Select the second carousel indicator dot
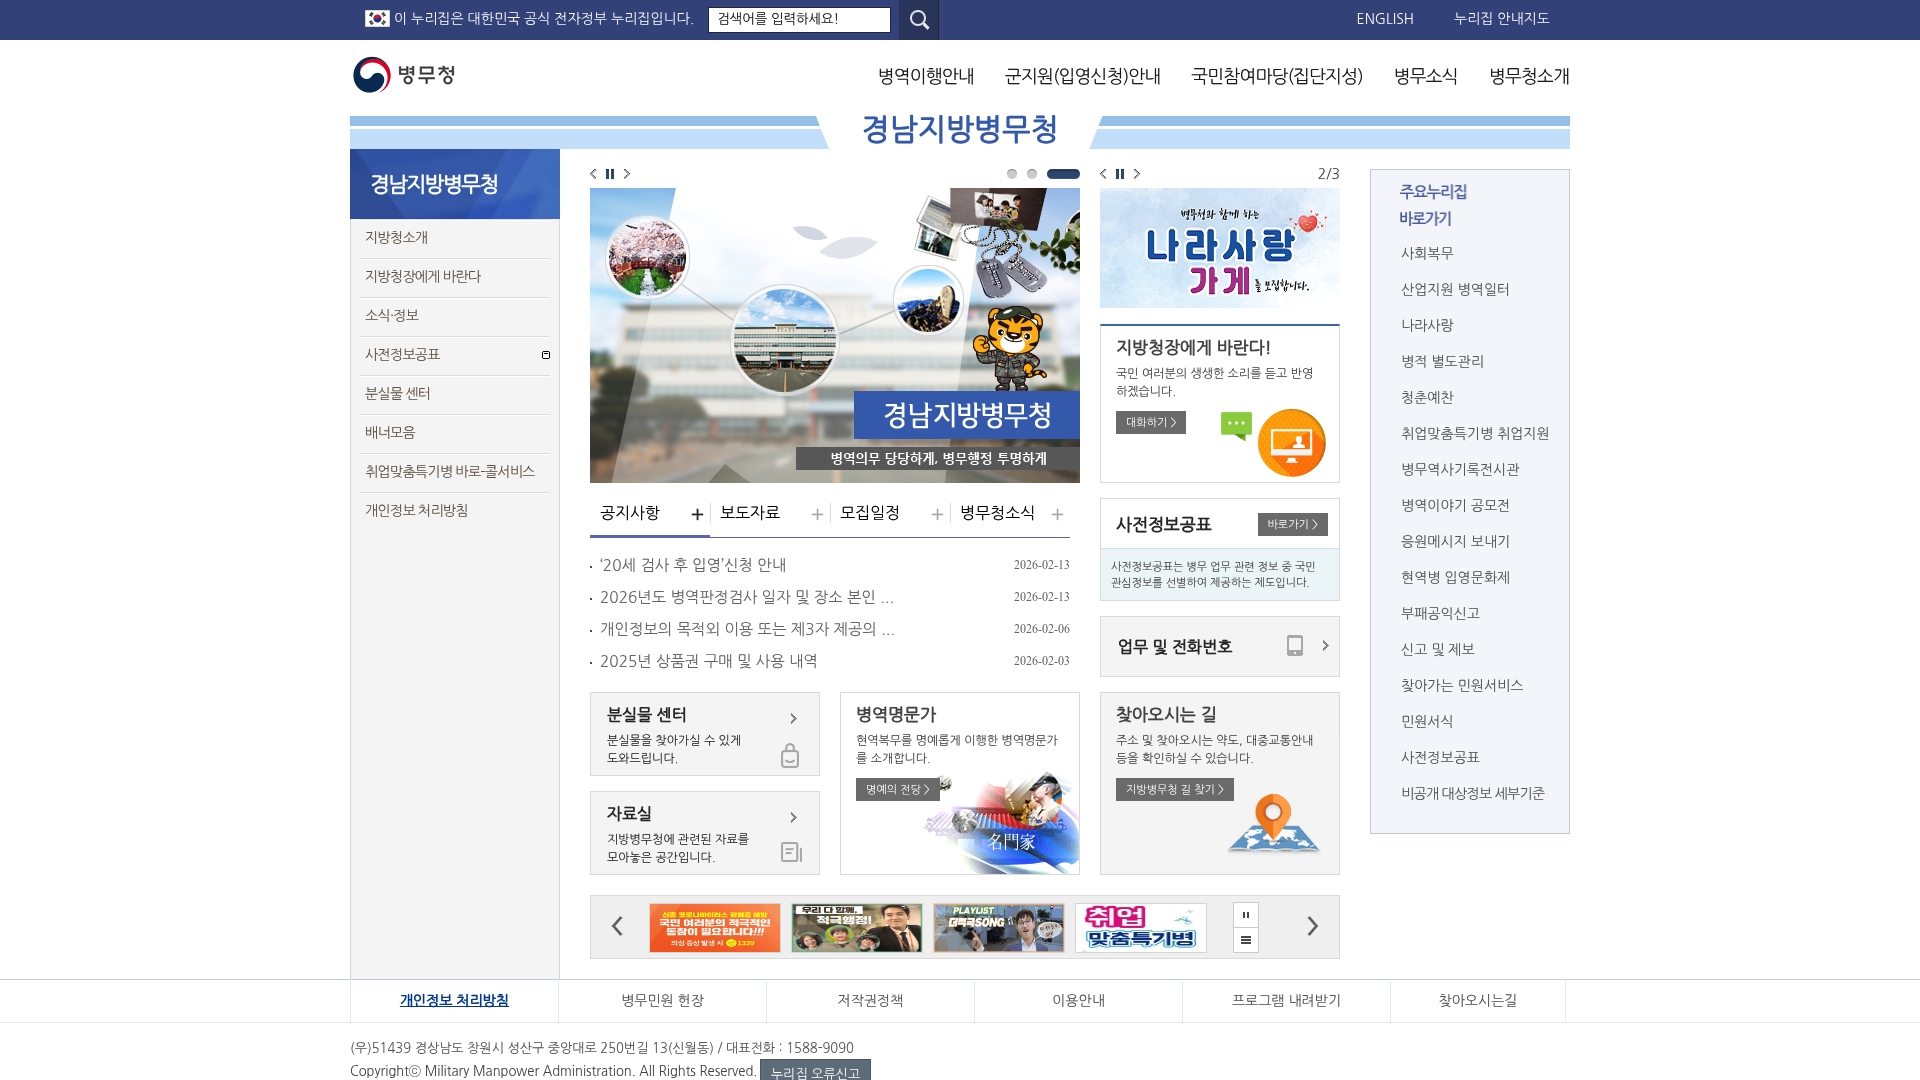Image resolution: width=1920 pixels, height=1080 pixels. click(1032, 173)
